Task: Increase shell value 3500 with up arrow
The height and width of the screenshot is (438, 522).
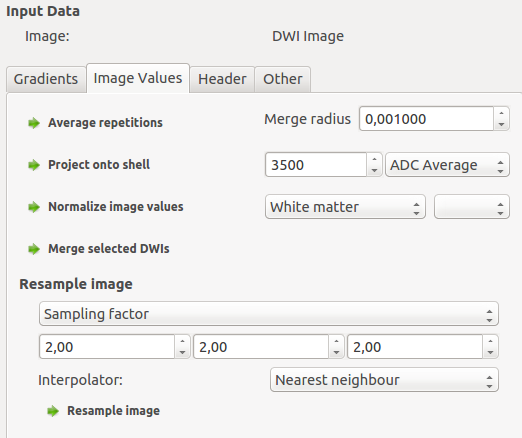Action: pyautogui.click(x=374, y=159)
